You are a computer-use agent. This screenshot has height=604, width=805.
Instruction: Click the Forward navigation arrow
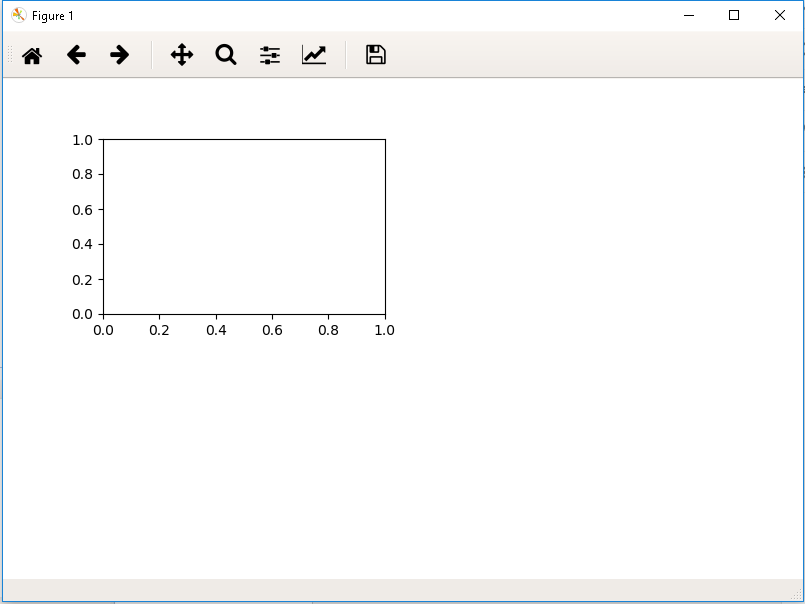coord(119,55)
